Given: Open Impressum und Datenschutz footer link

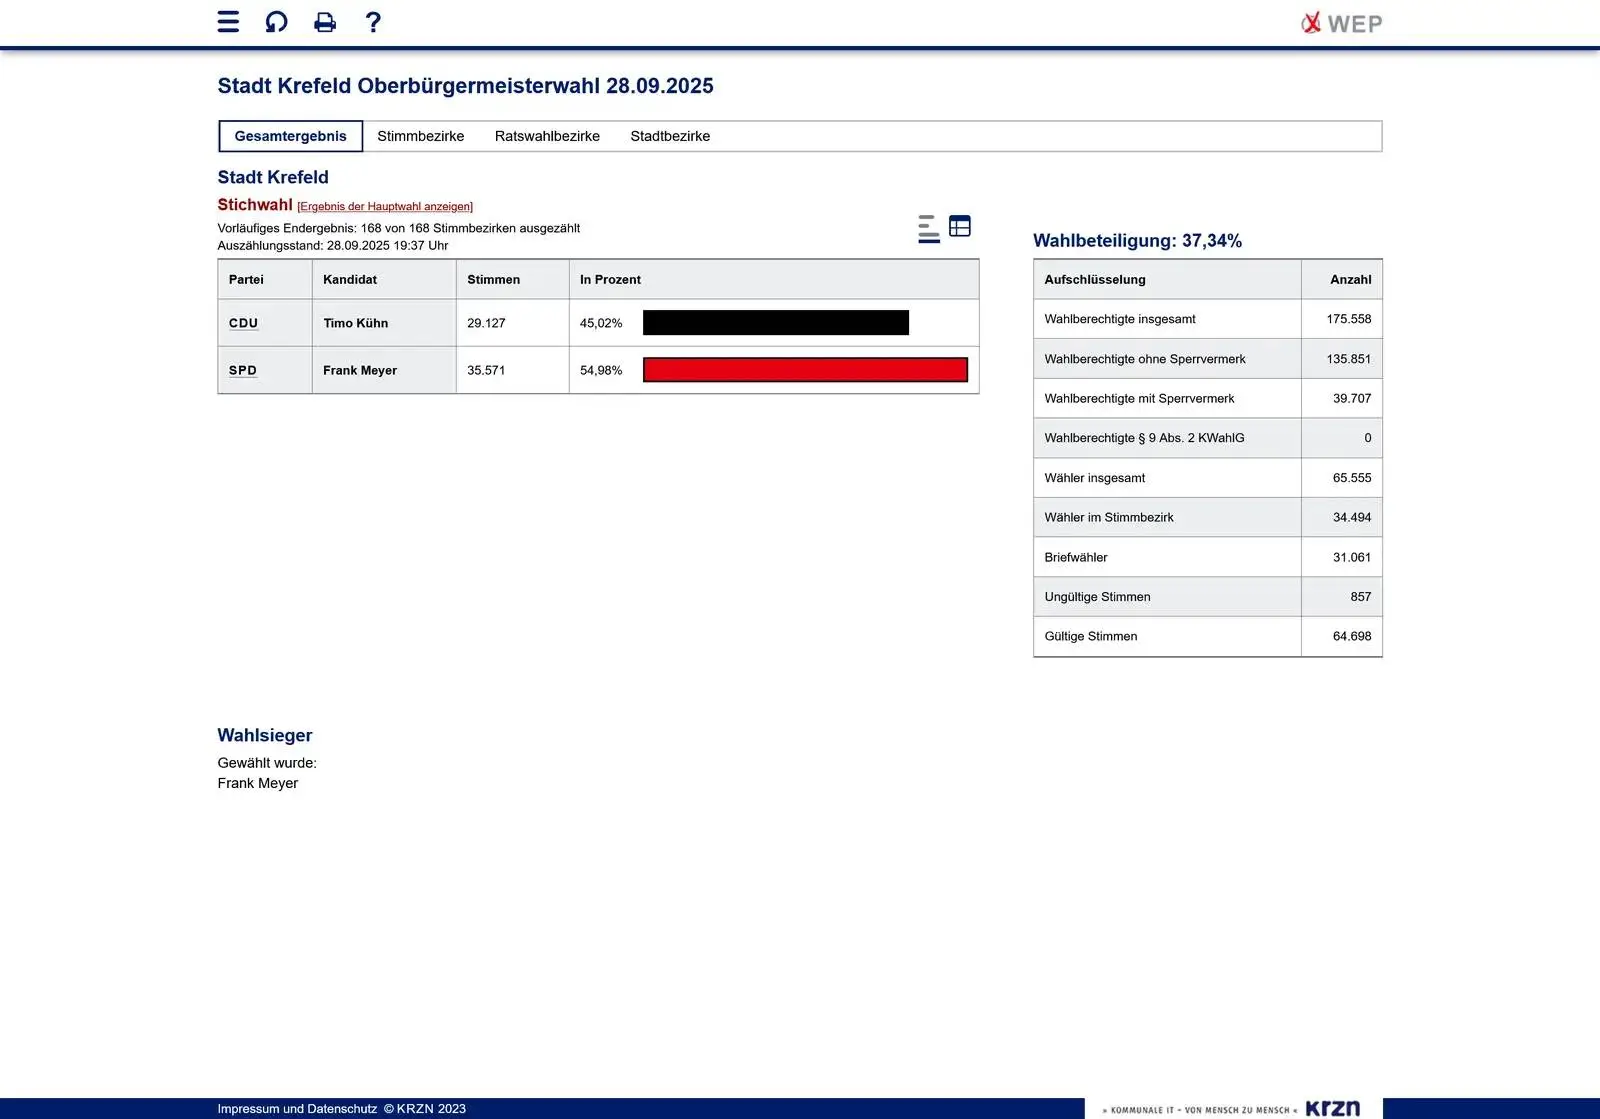Looking at the screenshot, I should (x=297, y=1109).
